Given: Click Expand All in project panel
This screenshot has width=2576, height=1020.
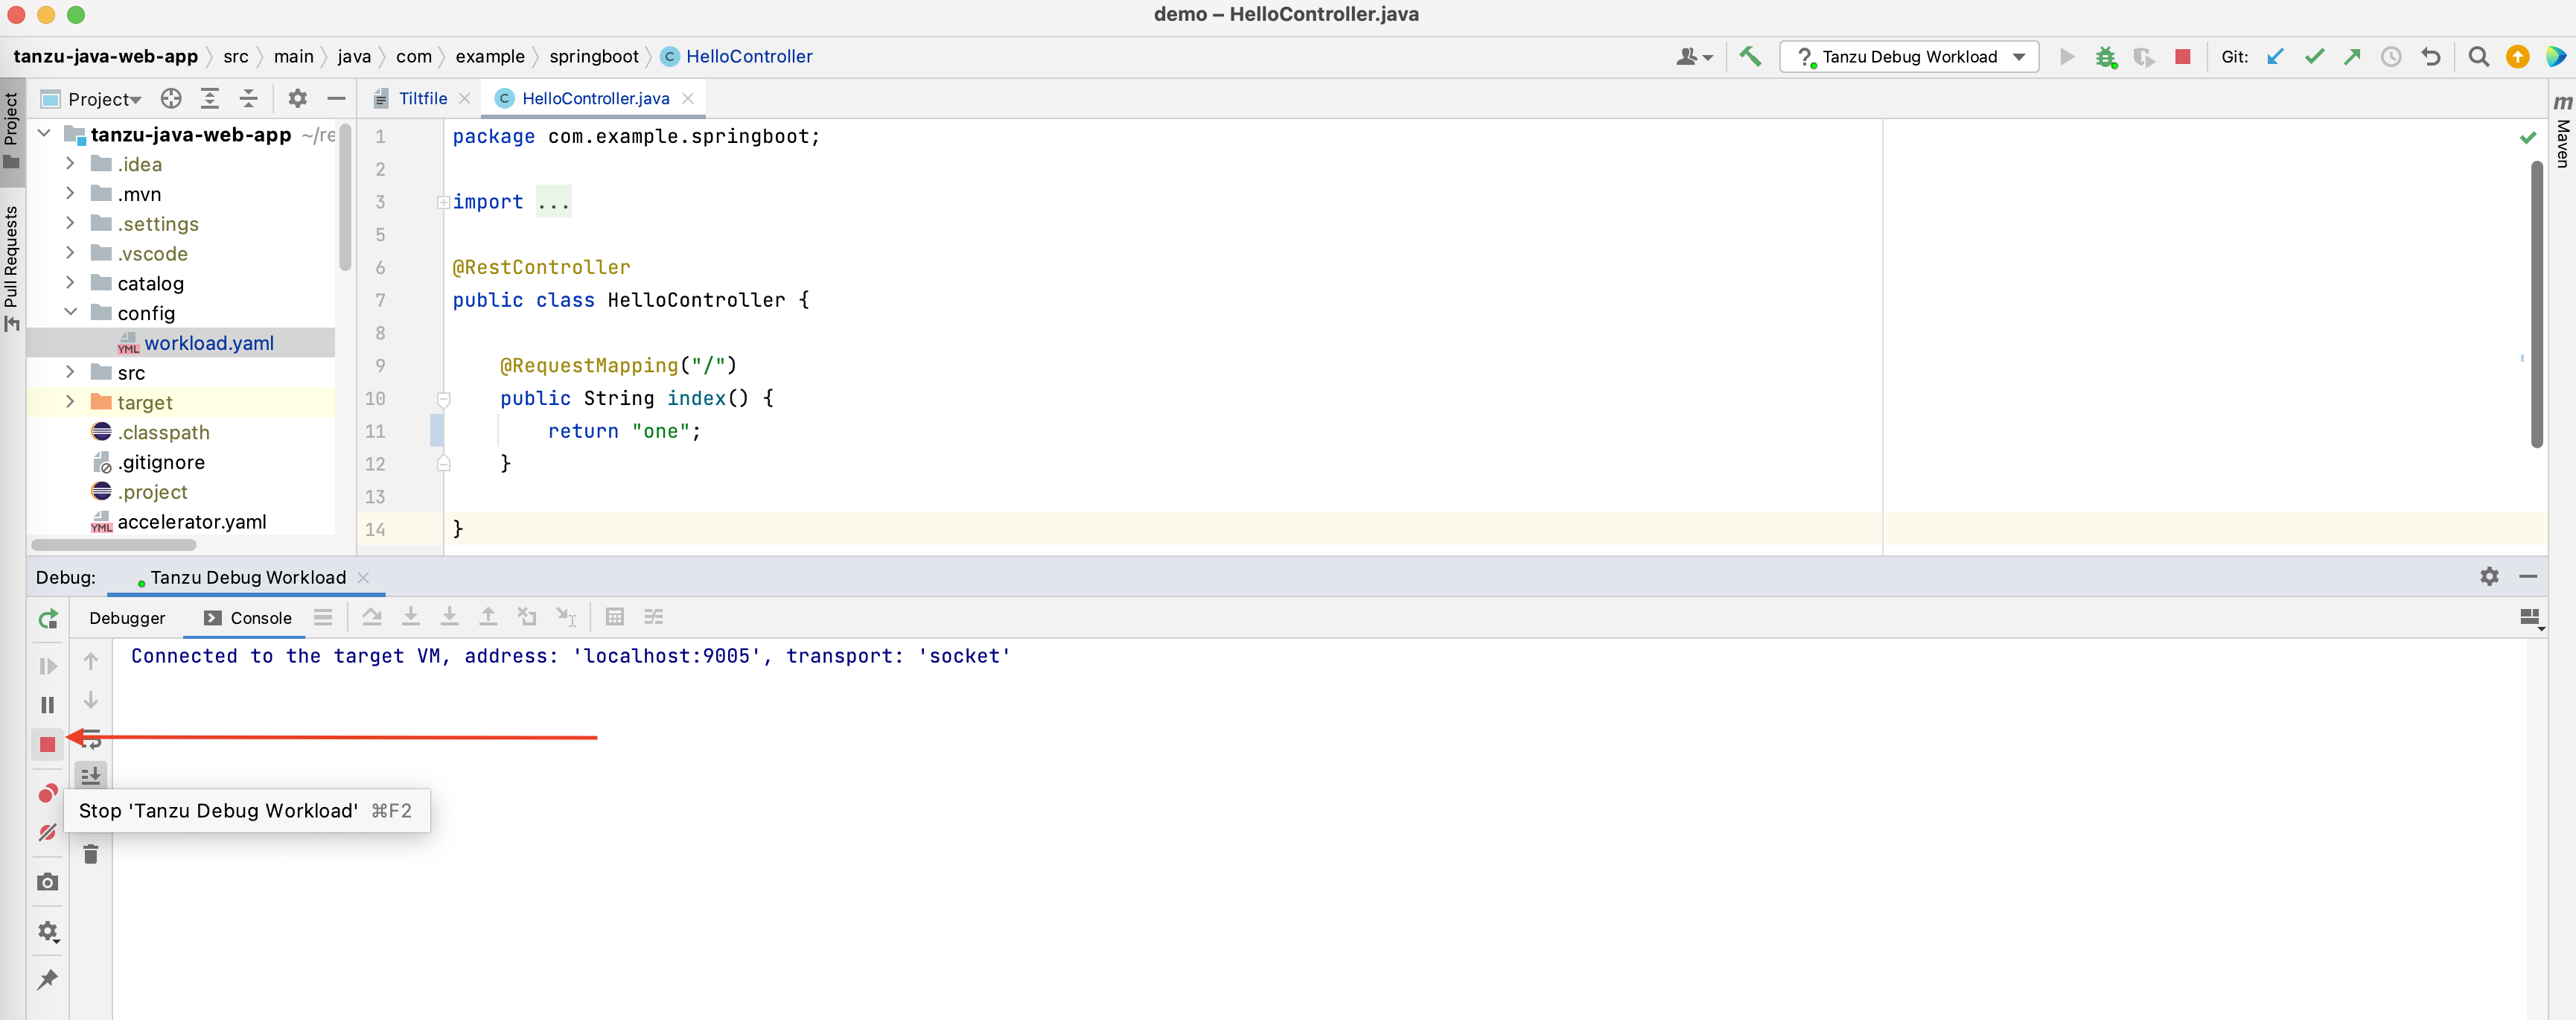Looking at the screenshot, I should (x=210, y=98).
